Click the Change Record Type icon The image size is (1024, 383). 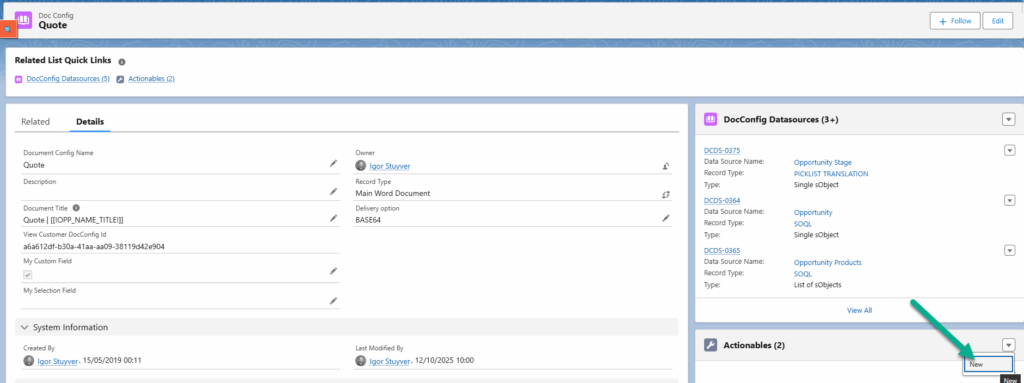[x=665, y=194]
